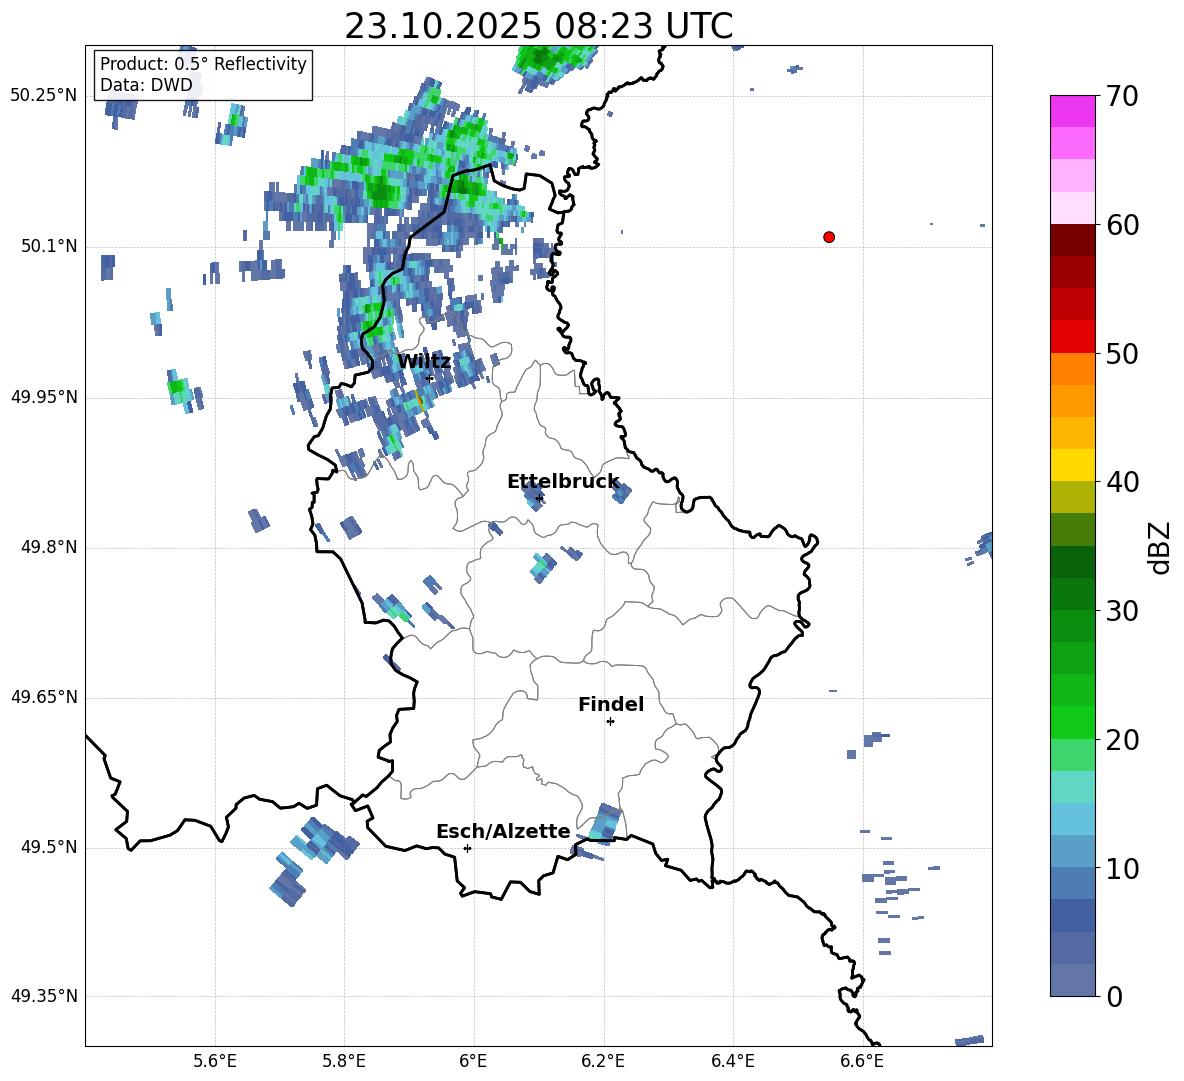Click the 'Data: DWD' text
The height and width of the screenshot is (1081, 1184).
[x=146, y=85]
